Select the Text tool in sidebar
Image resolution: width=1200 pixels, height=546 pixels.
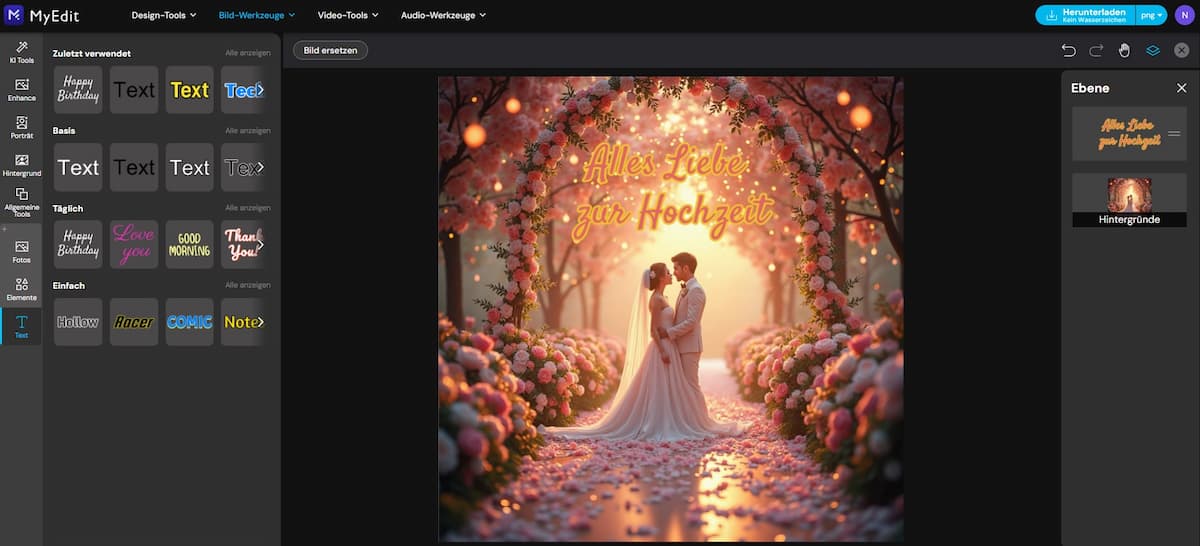tap(21, 326)
